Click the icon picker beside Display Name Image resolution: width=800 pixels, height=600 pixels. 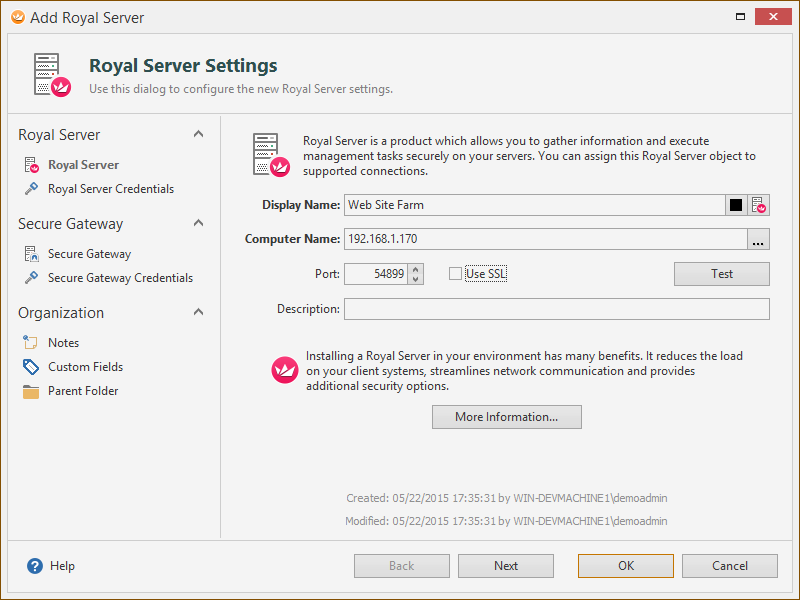click(759, 205)
